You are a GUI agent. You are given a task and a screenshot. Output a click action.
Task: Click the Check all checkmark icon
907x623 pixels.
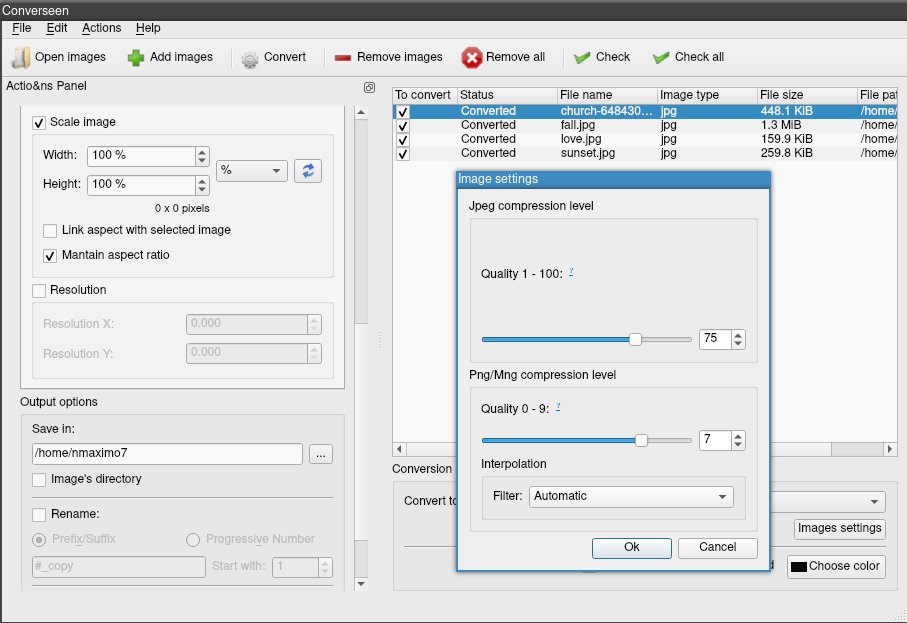pos(661,57)
